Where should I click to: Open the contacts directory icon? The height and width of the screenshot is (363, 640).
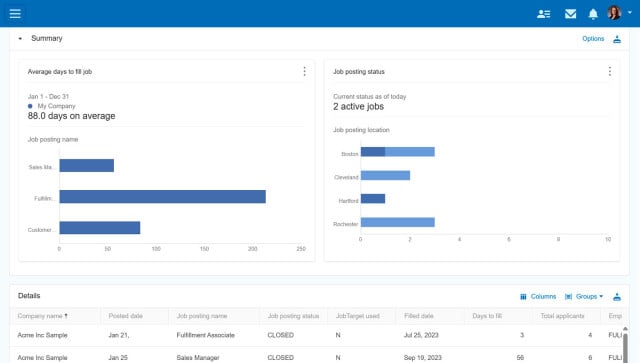(543, 14)
